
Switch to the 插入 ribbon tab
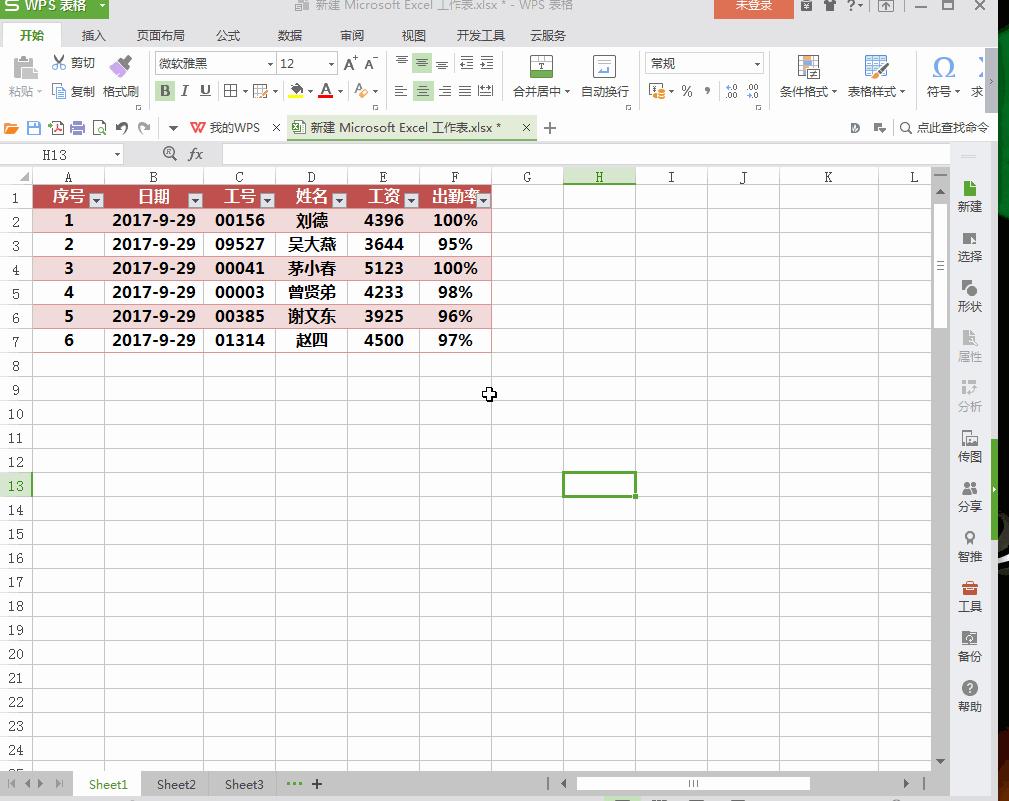[x=93, y=35]
